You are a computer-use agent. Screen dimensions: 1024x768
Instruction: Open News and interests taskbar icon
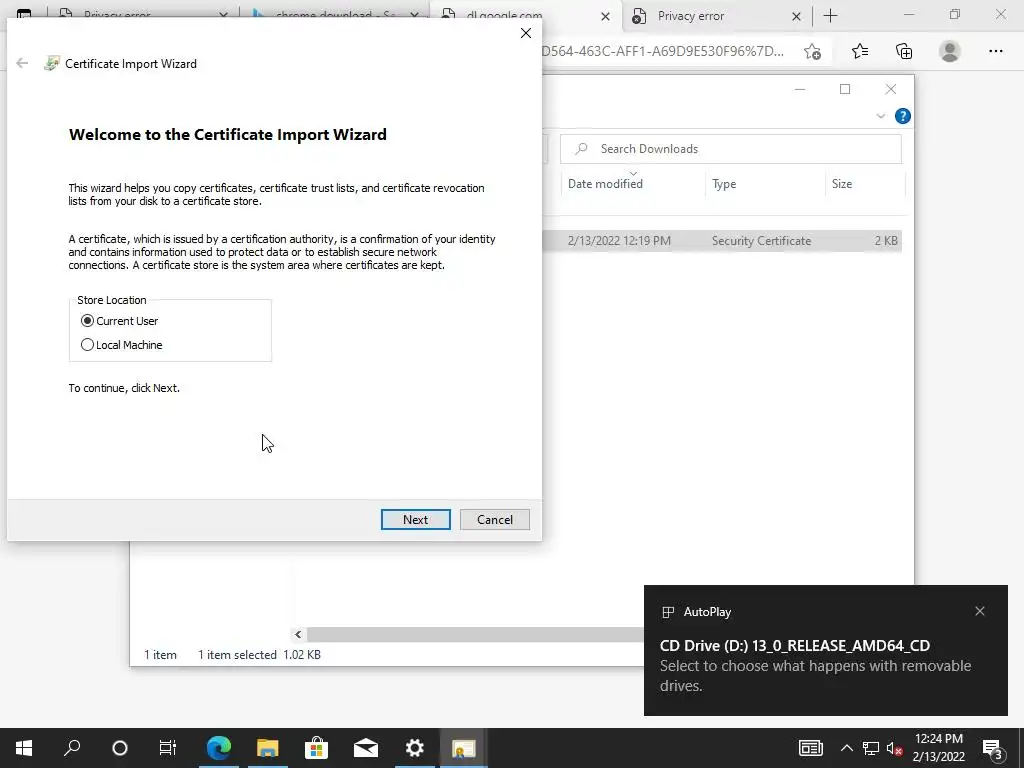(x=810, y=748)
